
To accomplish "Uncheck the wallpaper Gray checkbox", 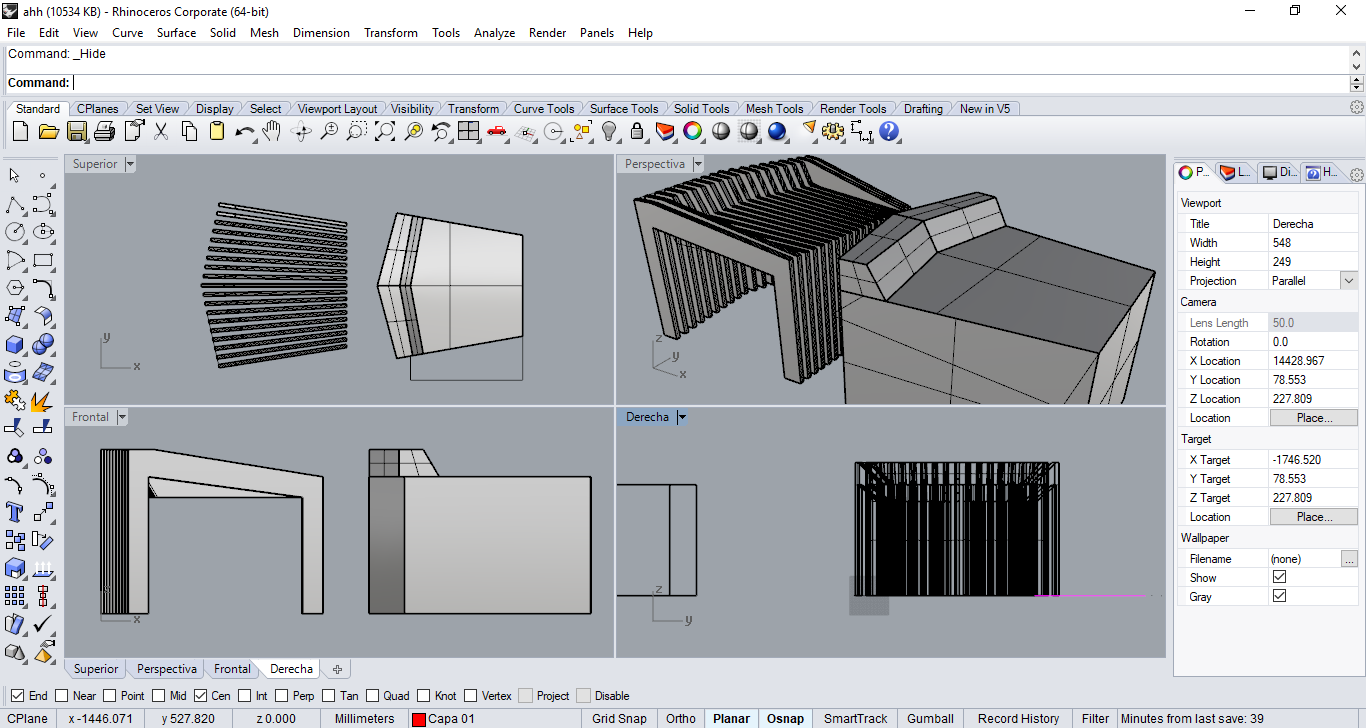I will 1279,596.
